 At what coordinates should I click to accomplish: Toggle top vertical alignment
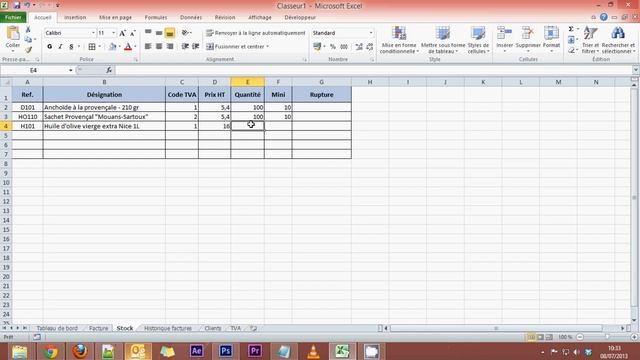tap(148, 33)
